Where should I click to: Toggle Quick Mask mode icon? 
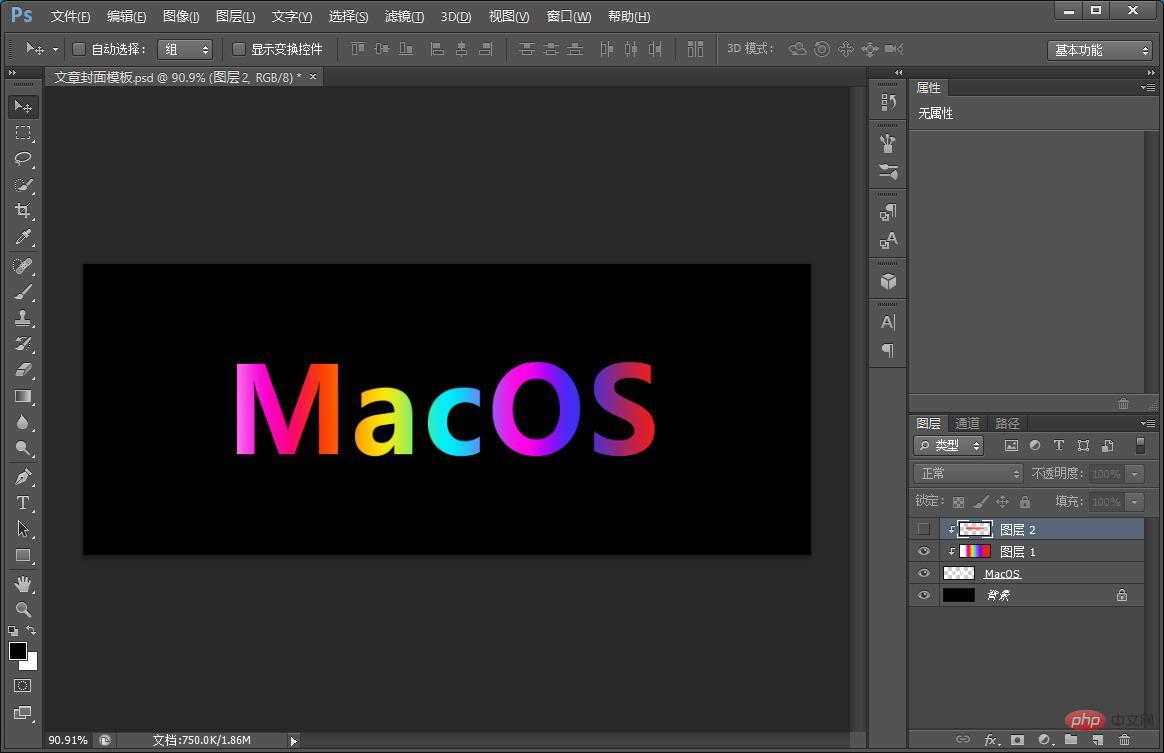(x=23, y=685)
